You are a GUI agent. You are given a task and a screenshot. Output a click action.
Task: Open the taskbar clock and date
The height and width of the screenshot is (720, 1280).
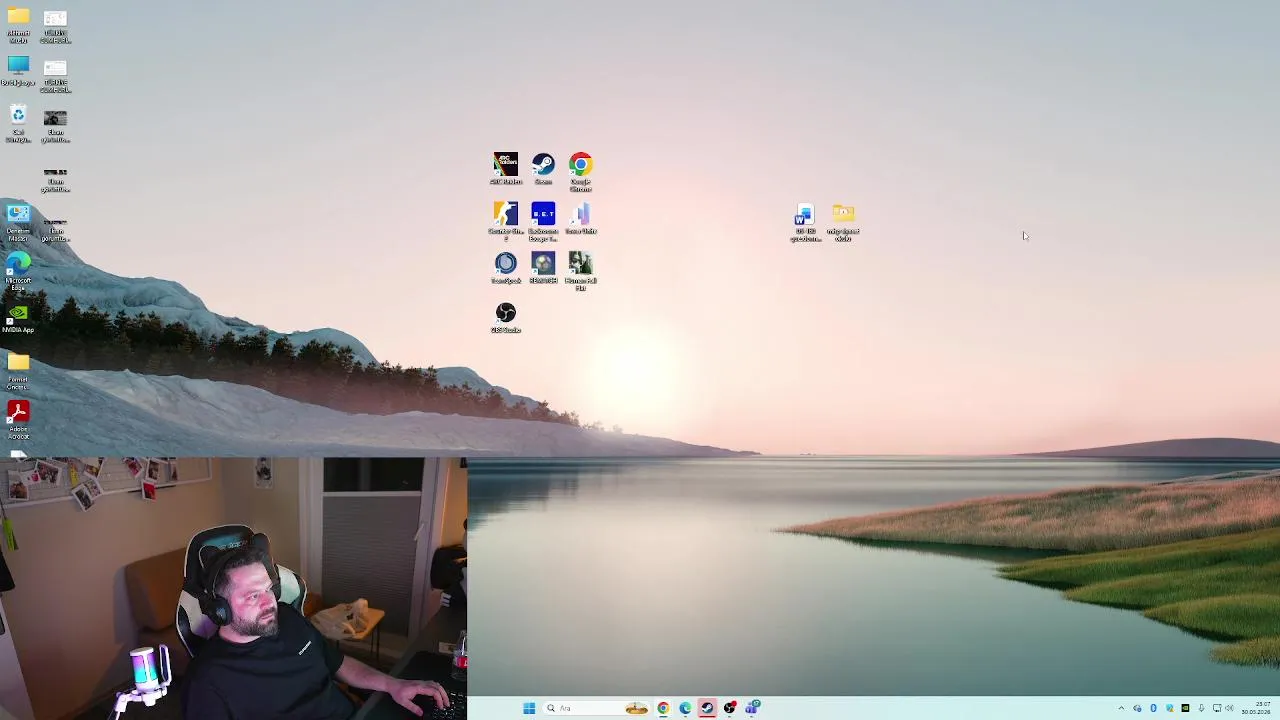[1256, 708]
